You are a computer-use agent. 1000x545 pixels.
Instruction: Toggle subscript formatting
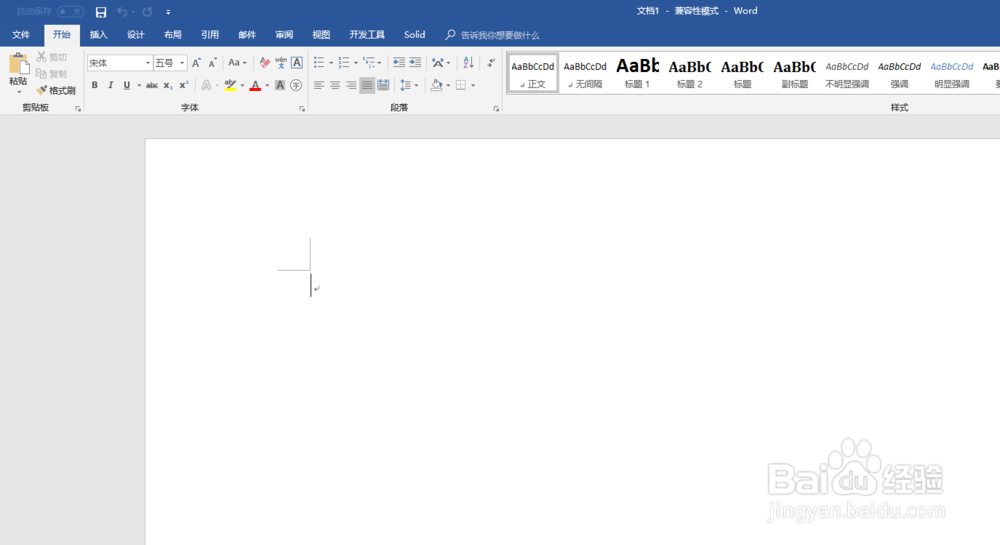click(168, 85)
